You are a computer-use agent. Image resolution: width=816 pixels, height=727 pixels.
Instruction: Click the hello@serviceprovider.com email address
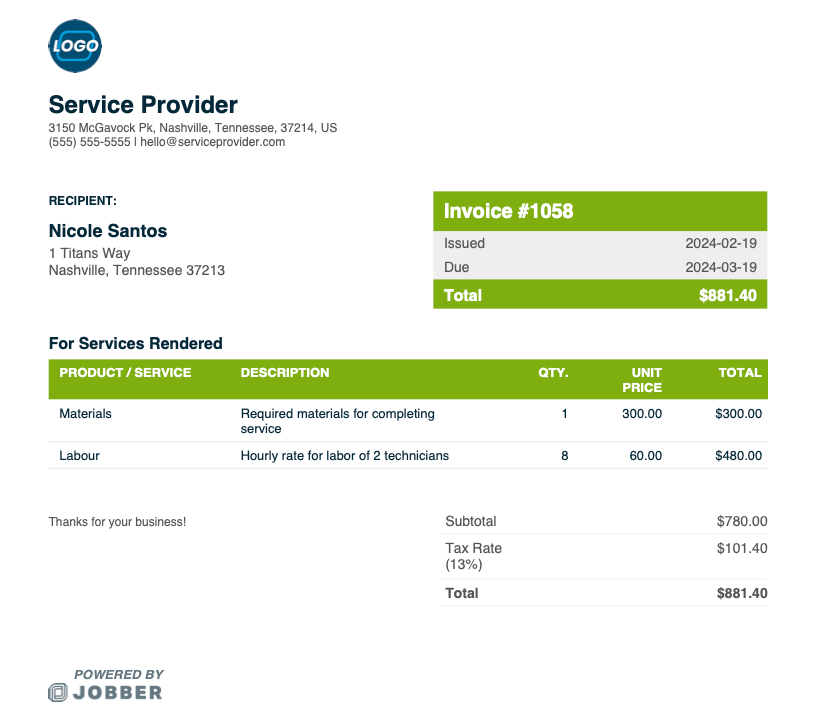point(212,142)
